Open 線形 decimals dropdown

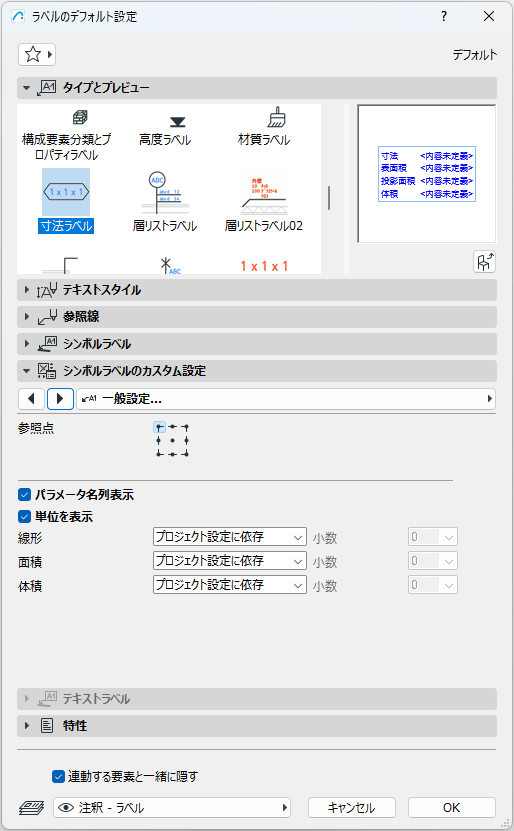point(432,537)
